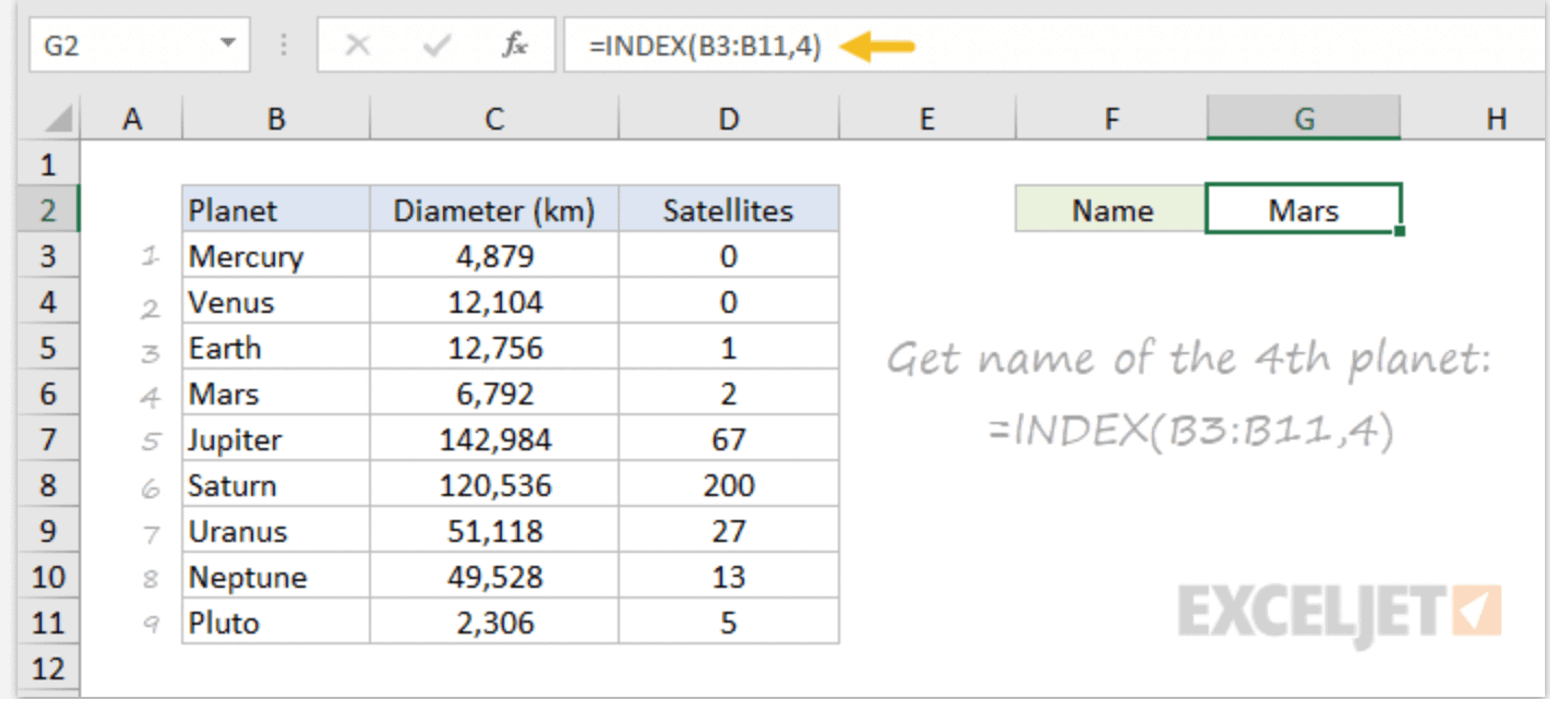Click the Insert Function fx icon

[x=515, y=46]
